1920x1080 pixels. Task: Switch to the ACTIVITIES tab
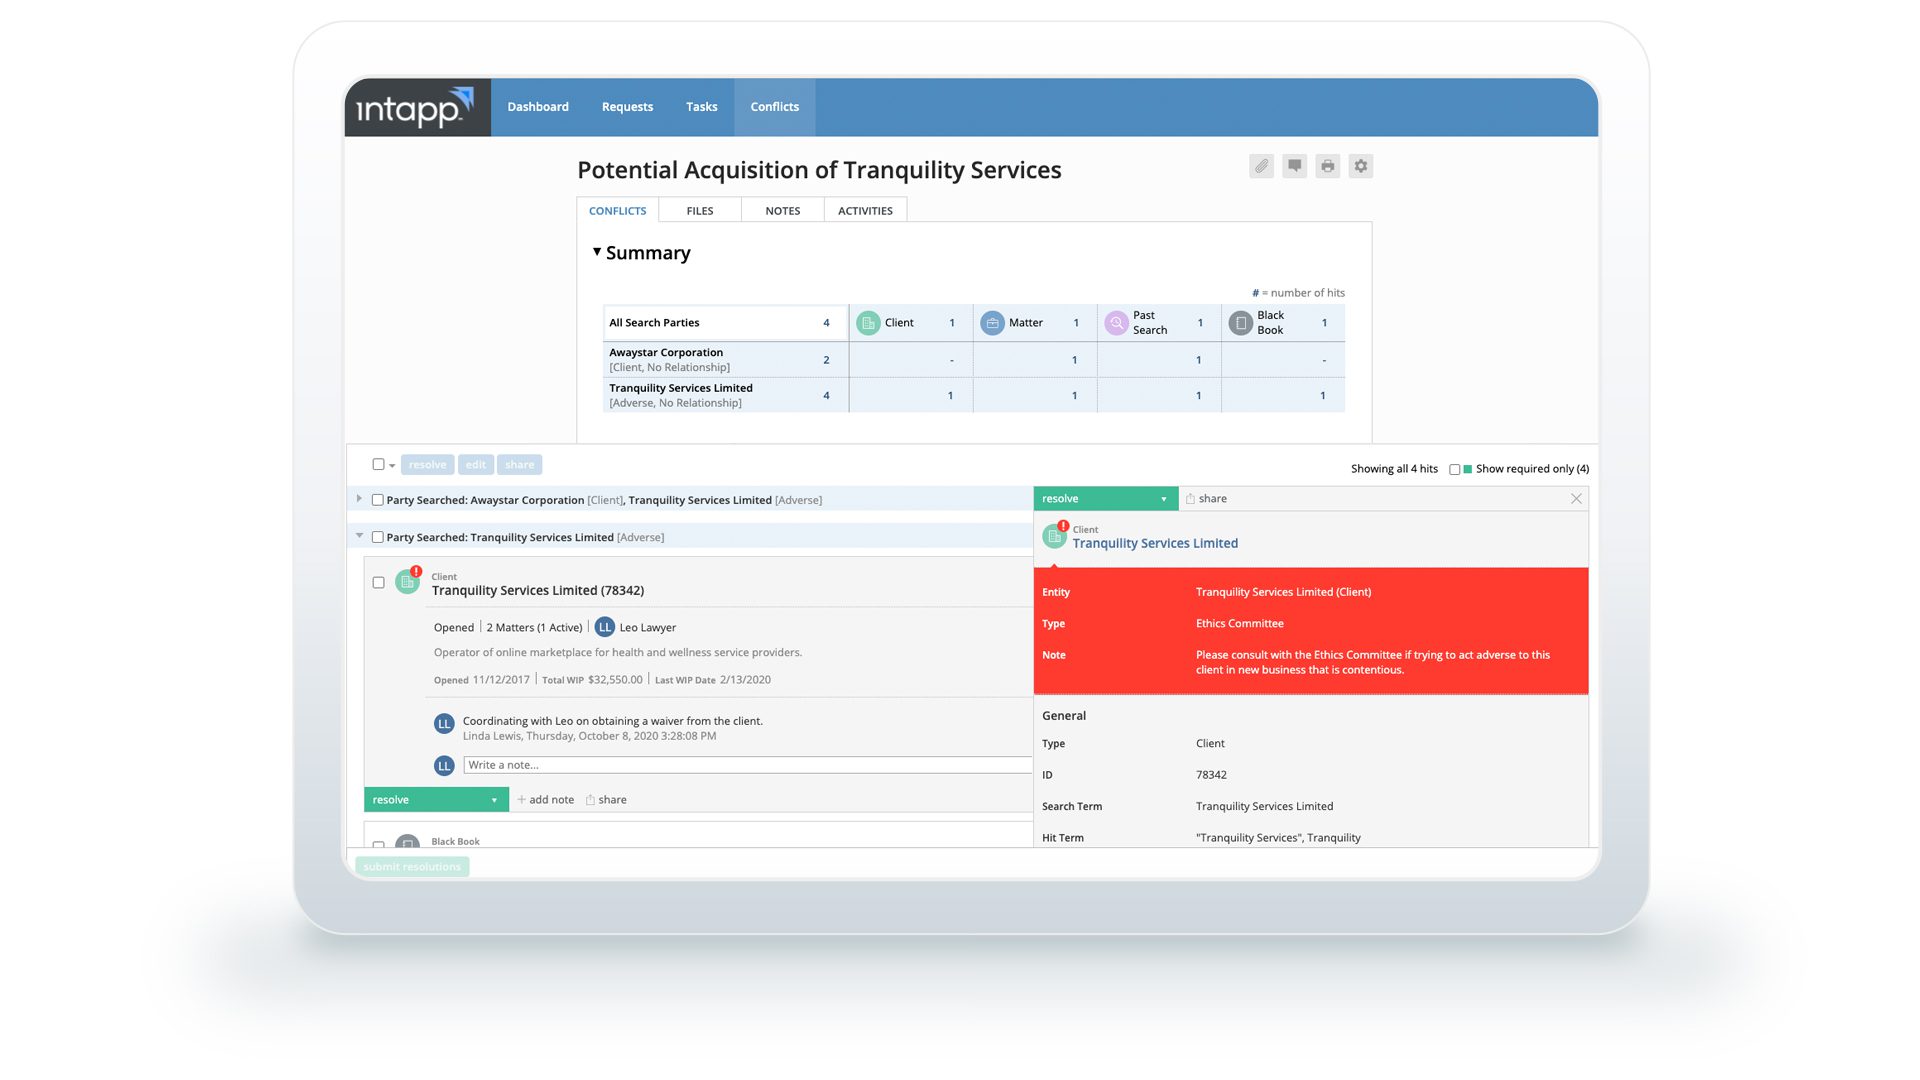(865, 211)
